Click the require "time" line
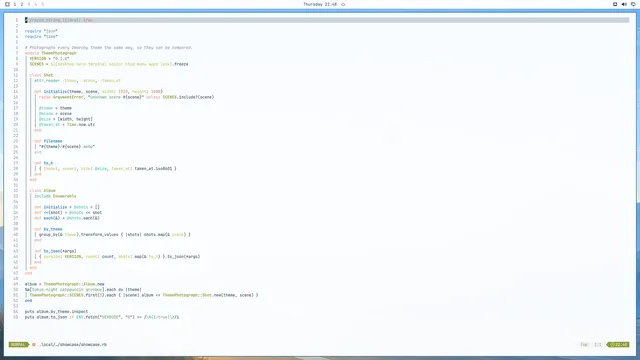This screenshot has width=640, height=360. coord(41,36)
